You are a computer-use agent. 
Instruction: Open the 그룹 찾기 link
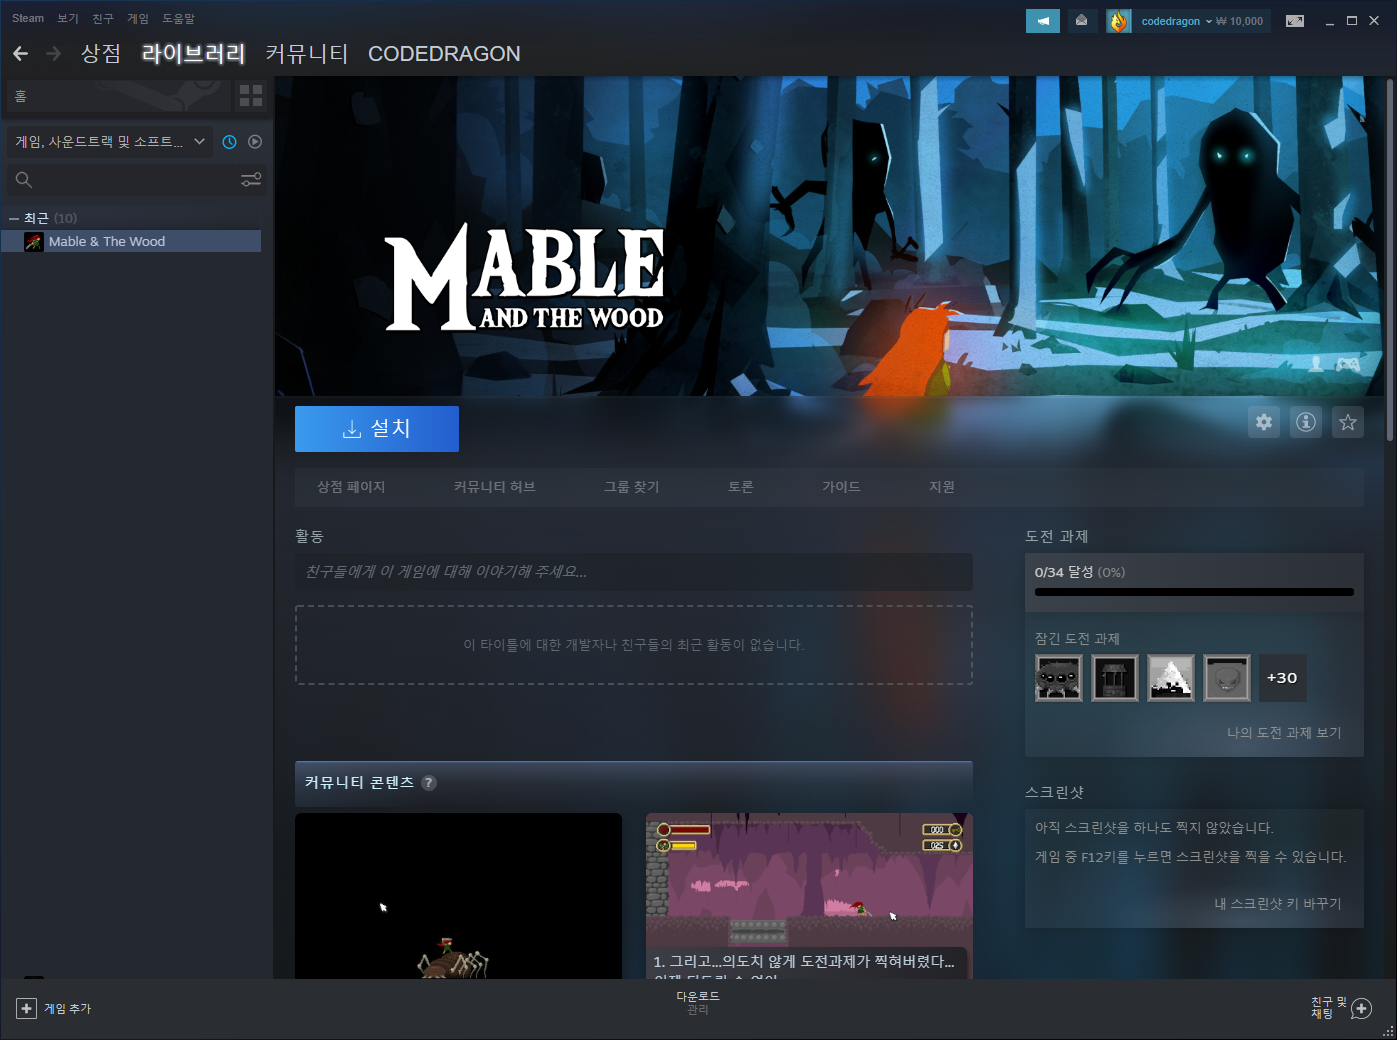coord(631,487)
